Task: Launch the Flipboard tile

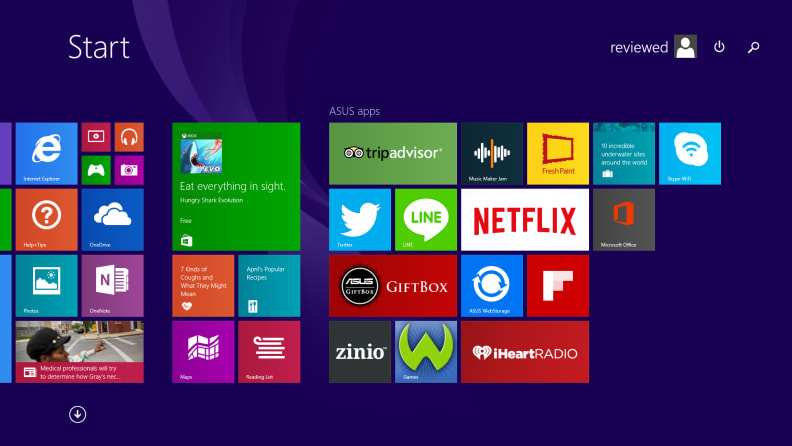Action: 558,286
